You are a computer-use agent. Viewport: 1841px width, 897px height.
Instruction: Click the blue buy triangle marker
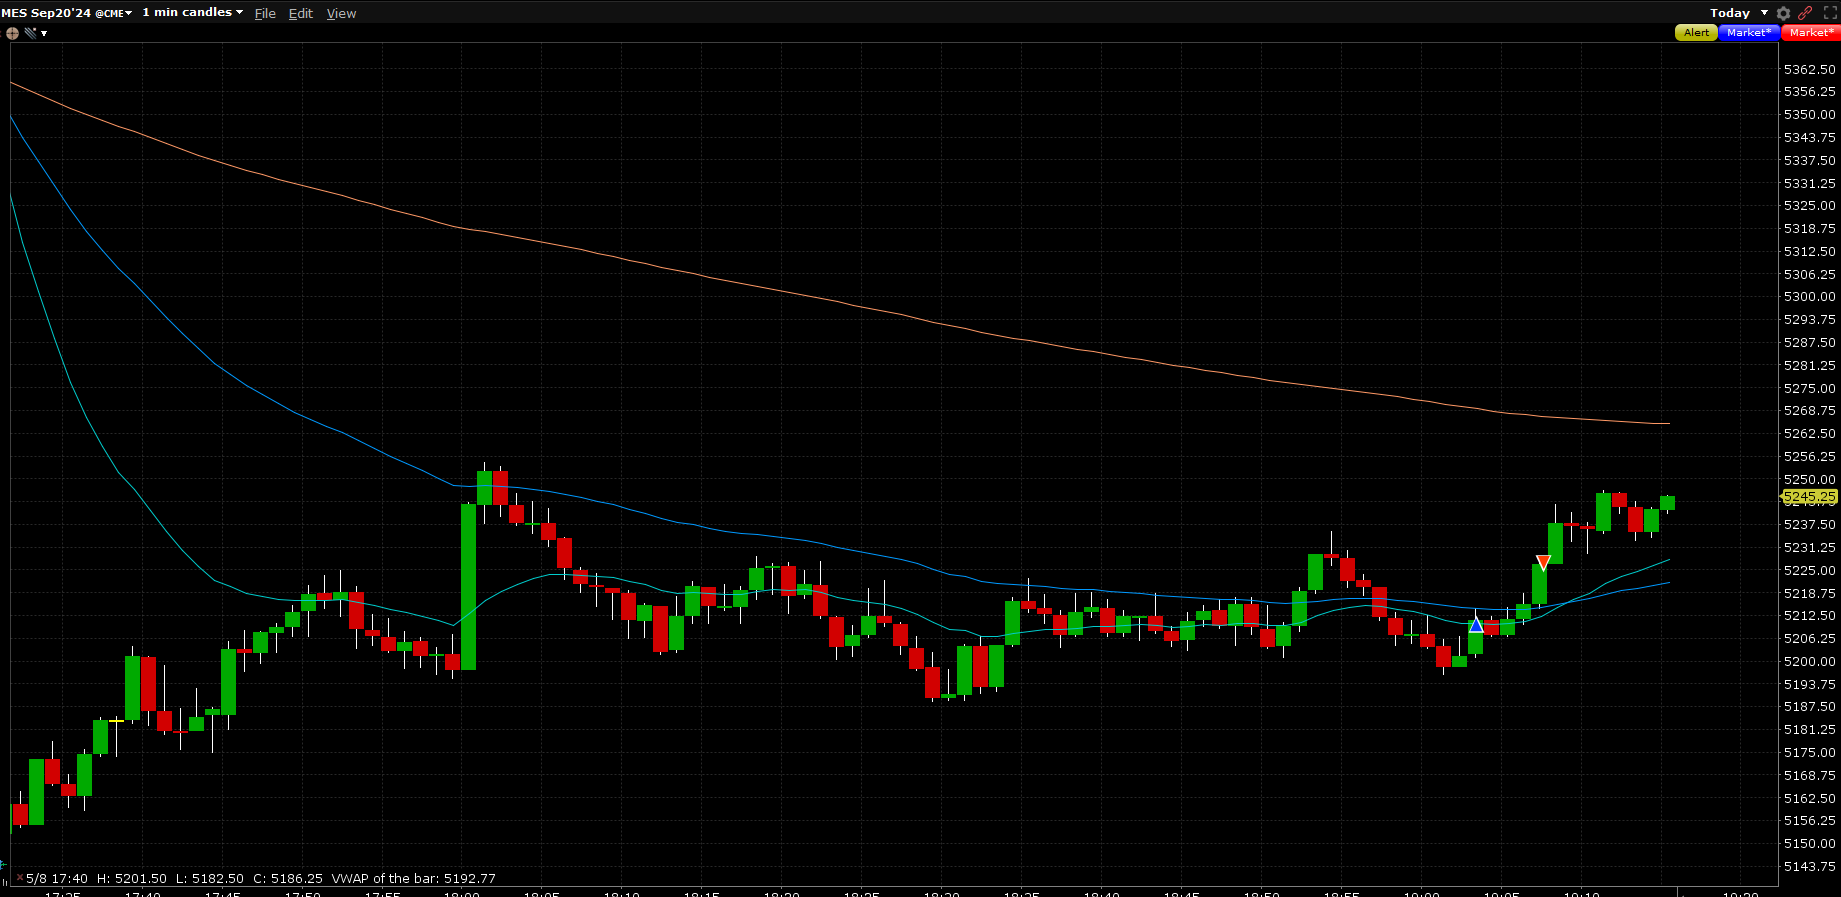pos(1476,625)
